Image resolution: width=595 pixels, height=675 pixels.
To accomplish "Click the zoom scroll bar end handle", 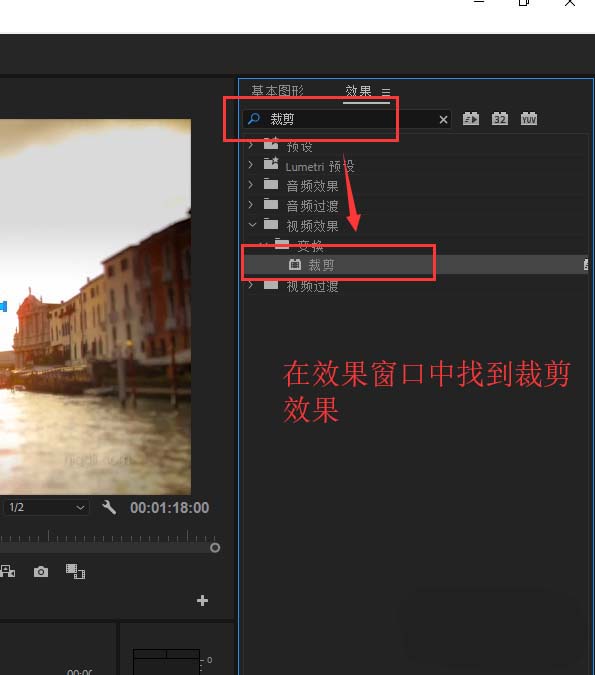I will pos(215,548).
